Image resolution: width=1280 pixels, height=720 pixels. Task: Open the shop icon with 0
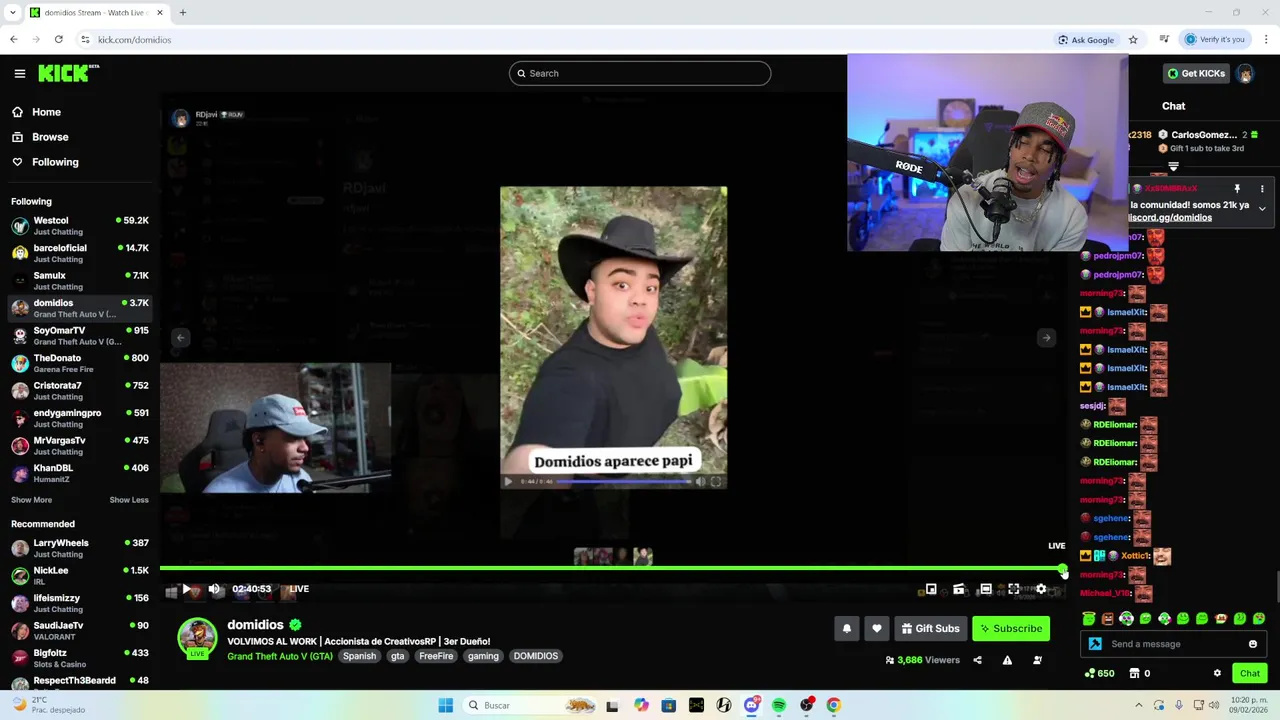click(x=1140, y=673)
